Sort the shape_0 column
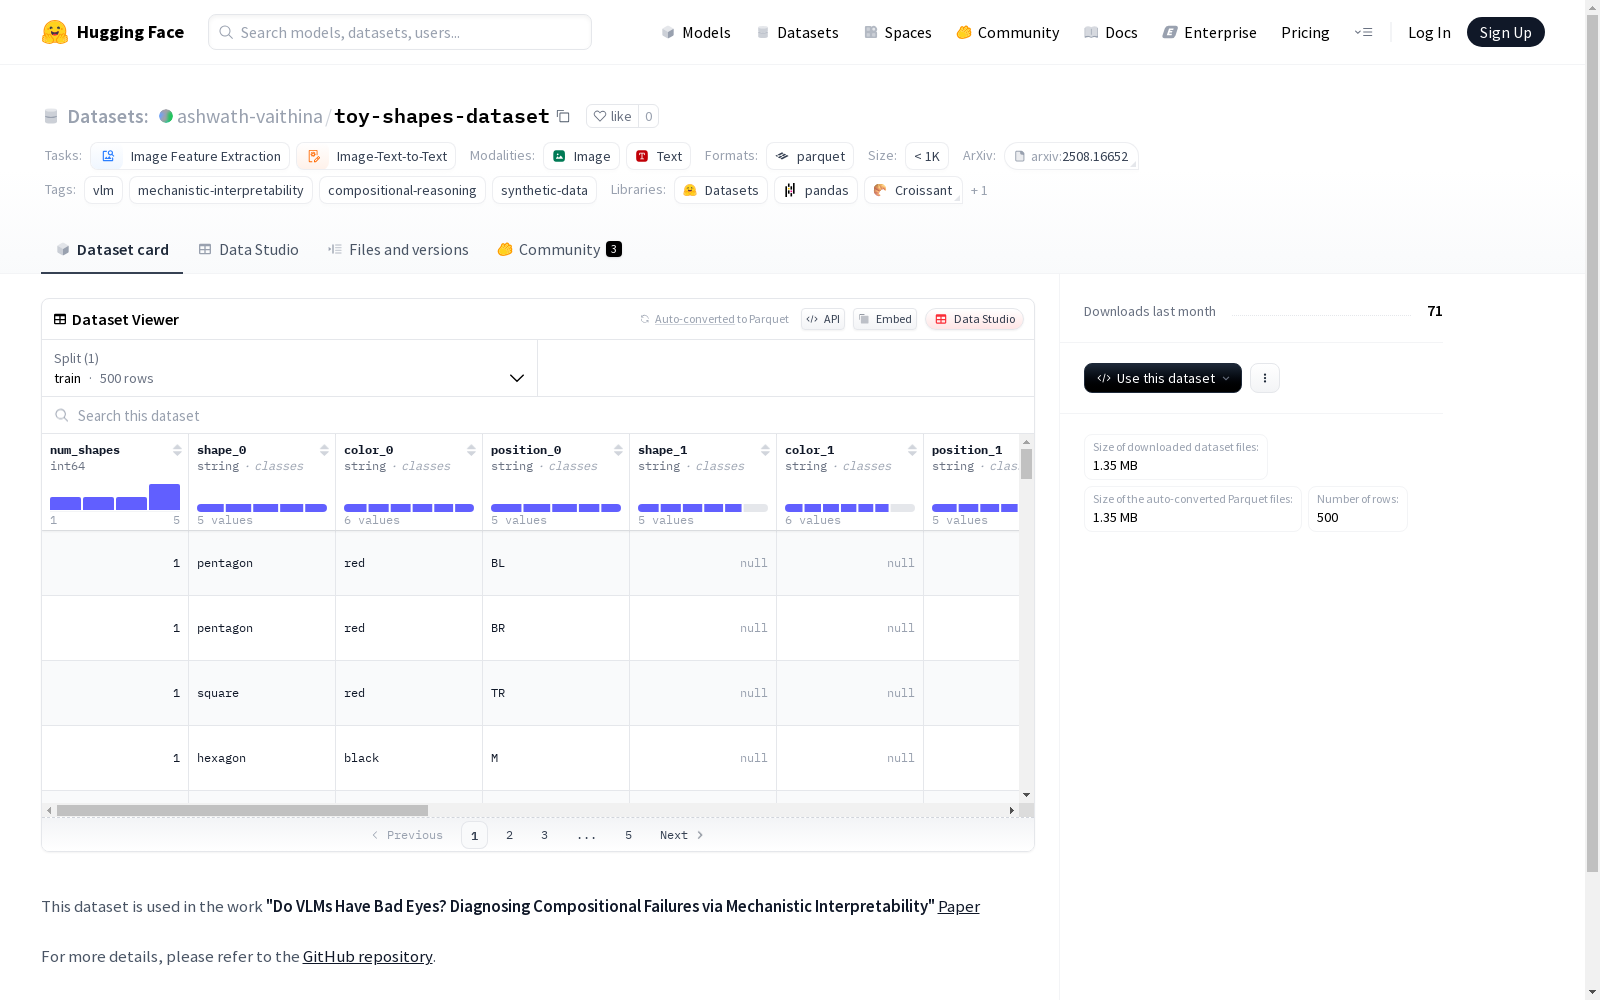The width and height of the screenshot is (1600, 1000). click(324, 450)
